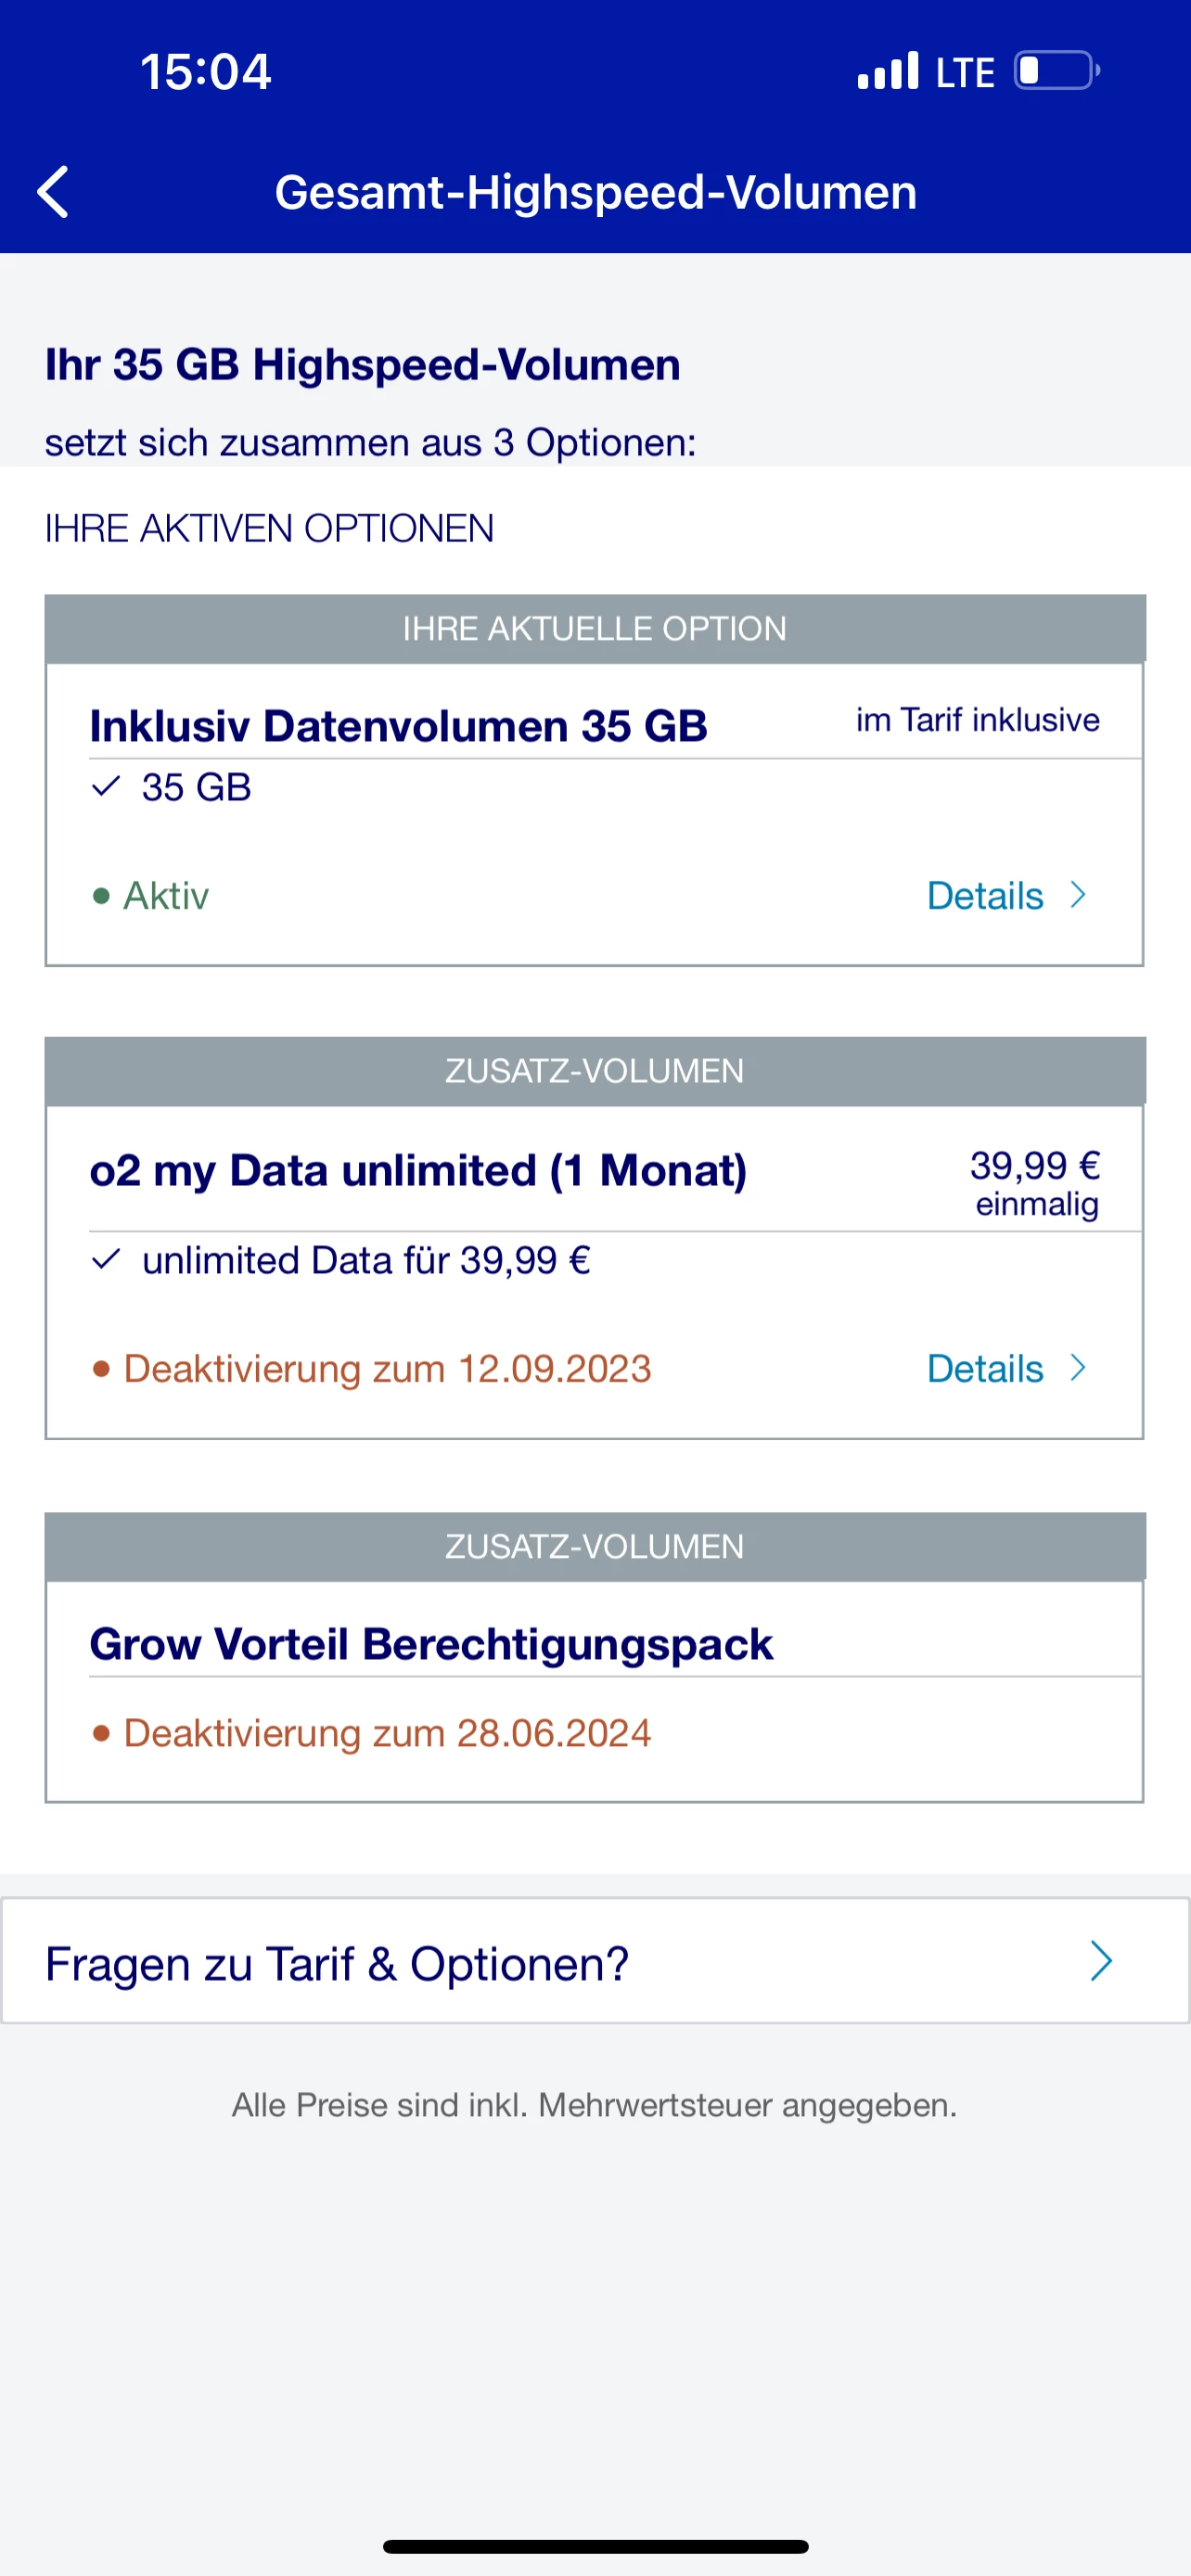
Task: Tap the orange dot before Deaktivierung zum 12.09.2023
Action: pyautogui.click(x=101, y=1369)
